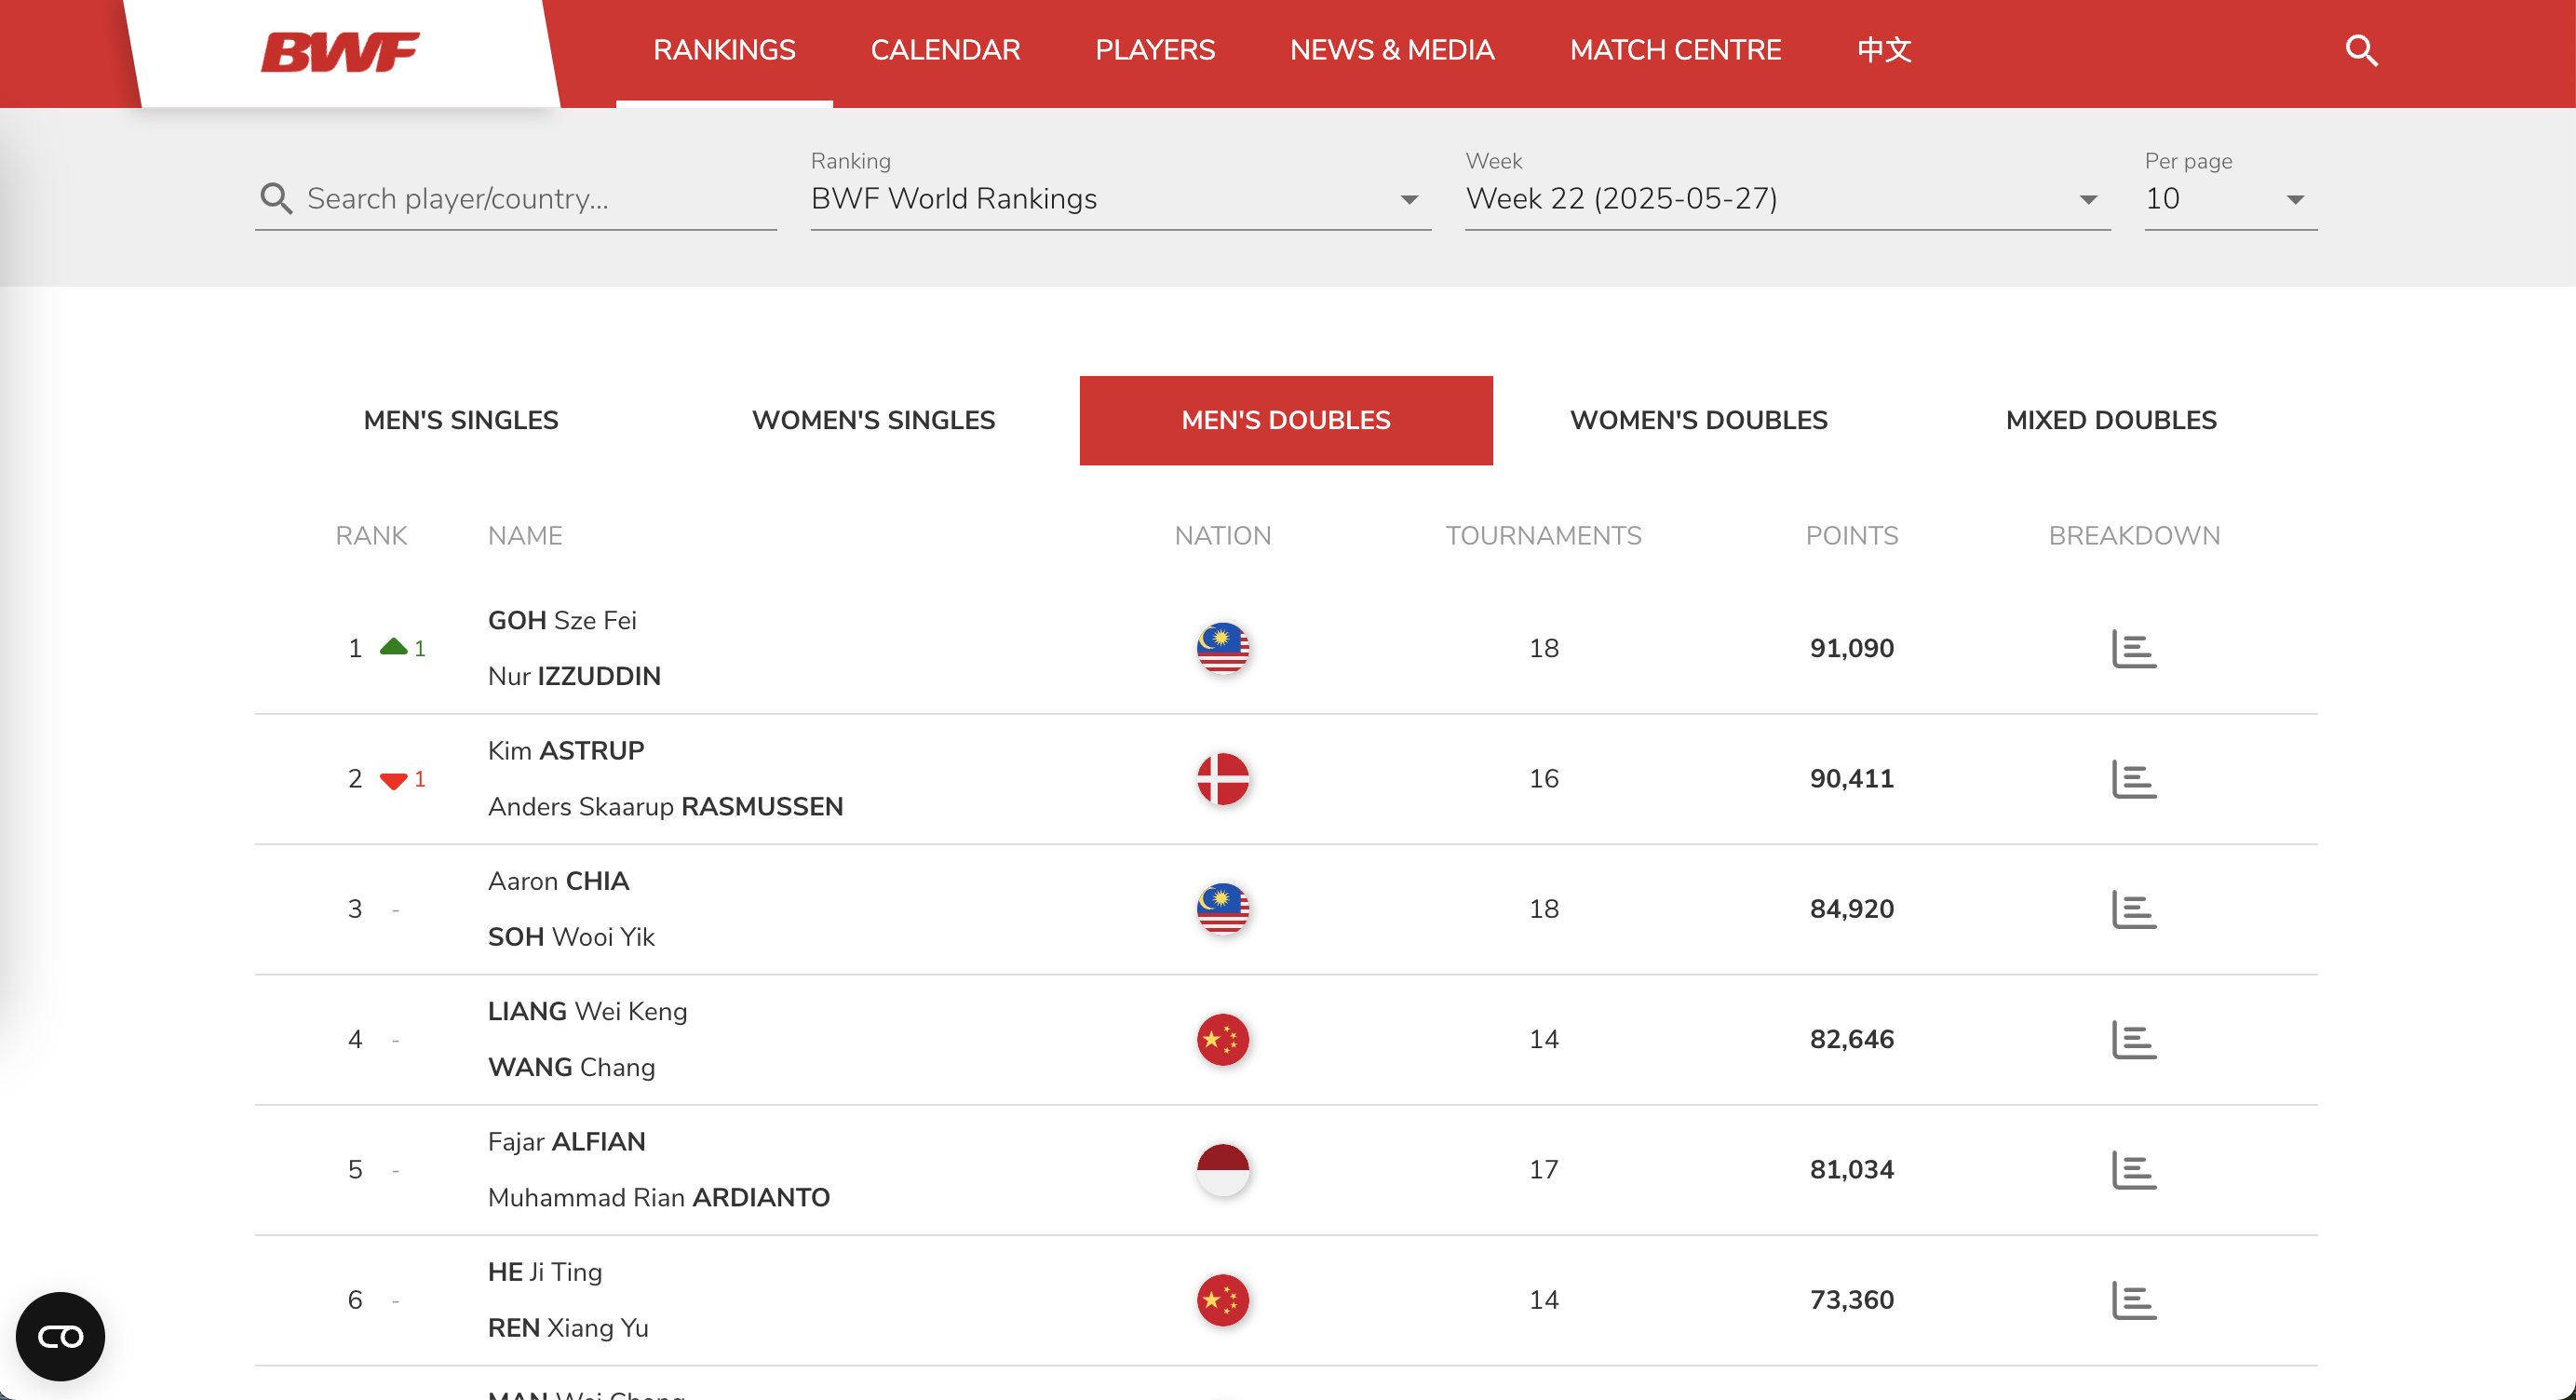Open the cookie consent floating button
The width and height of the screenshot is (2576, 1400).
tap(60, 1336)
